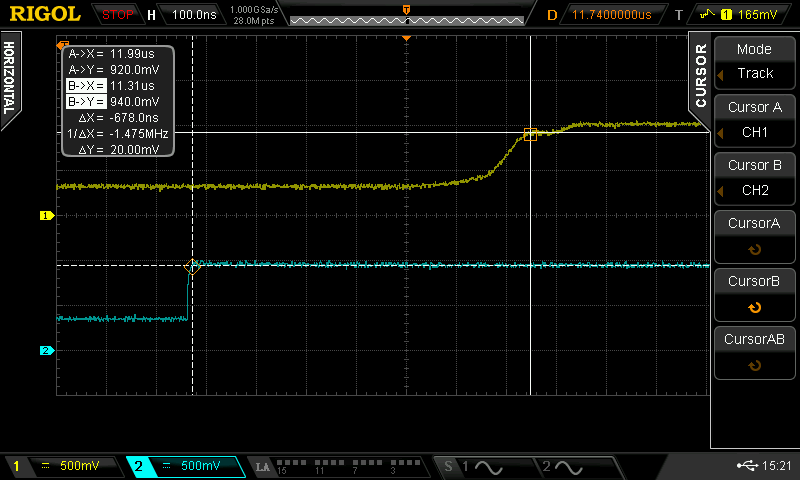Open the HORIZONTAL side tab
Image resolution: width=800 pixels, height=480 pixels.
pos(12,80)
